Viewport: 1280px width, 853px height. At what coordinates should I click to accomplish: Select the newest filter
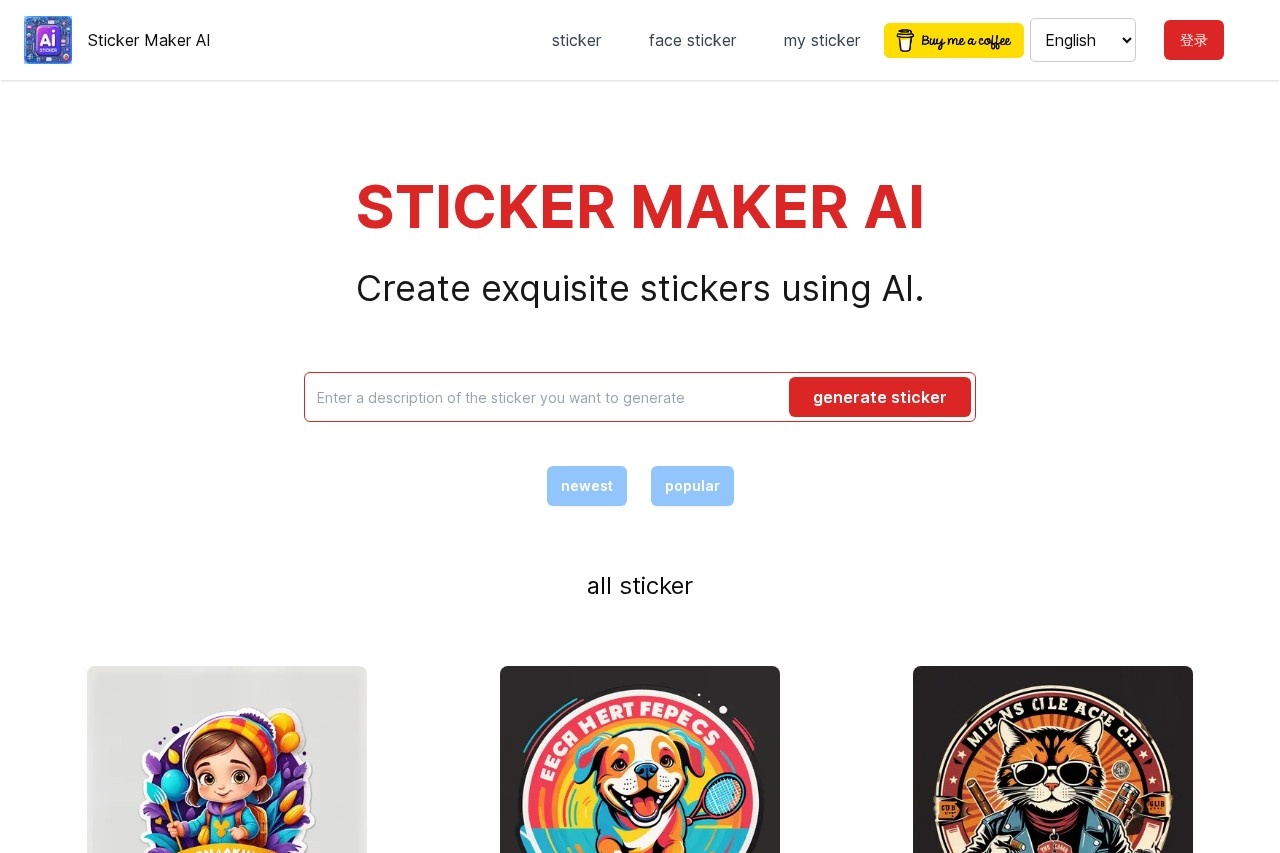click(x=587, y=486)
